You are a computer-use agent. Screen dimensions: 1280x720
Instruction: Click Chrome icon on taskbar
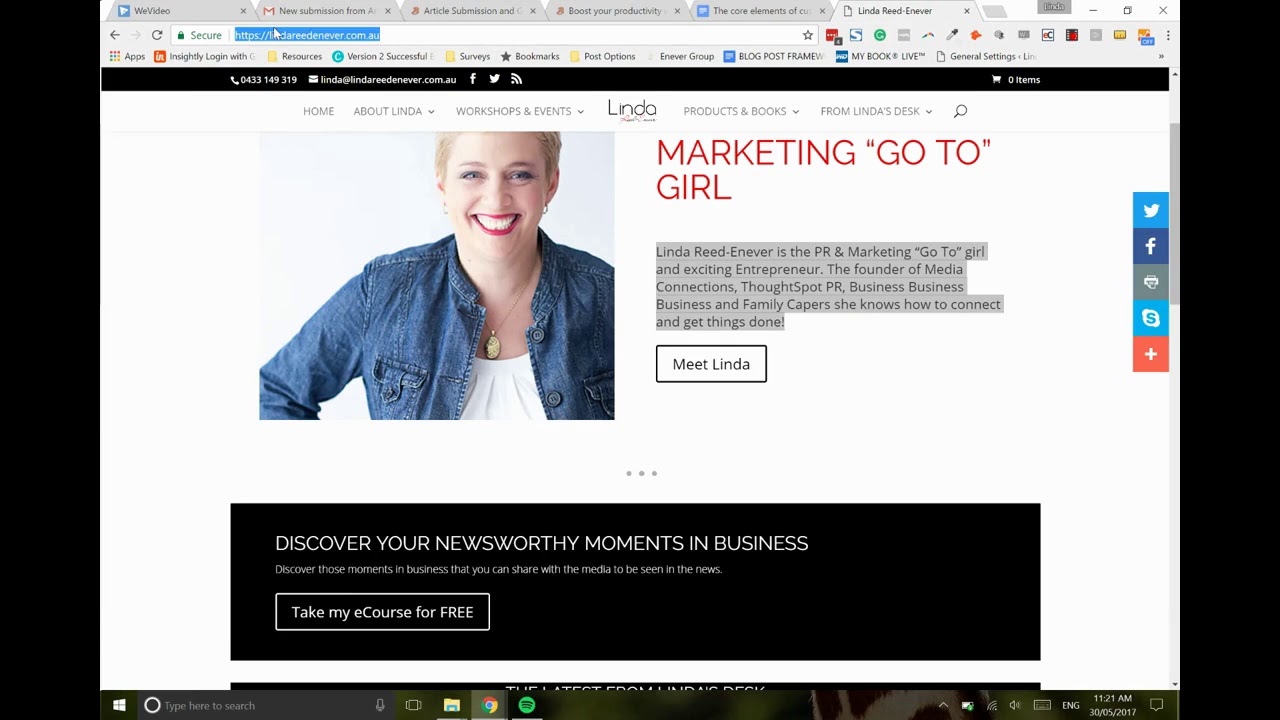coord(490,705)
